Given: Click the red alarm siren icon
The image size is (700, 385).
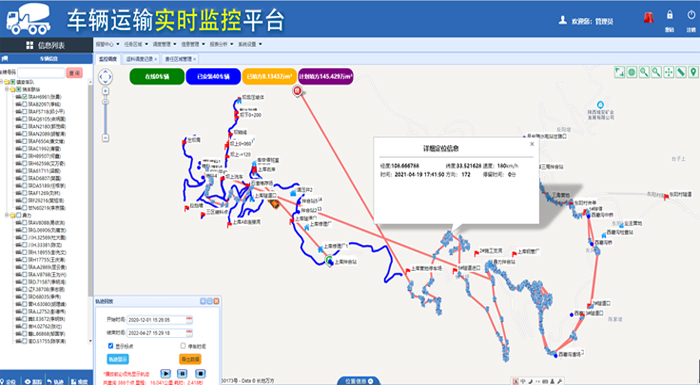Looking at the screenshot, I should (648, 17).
